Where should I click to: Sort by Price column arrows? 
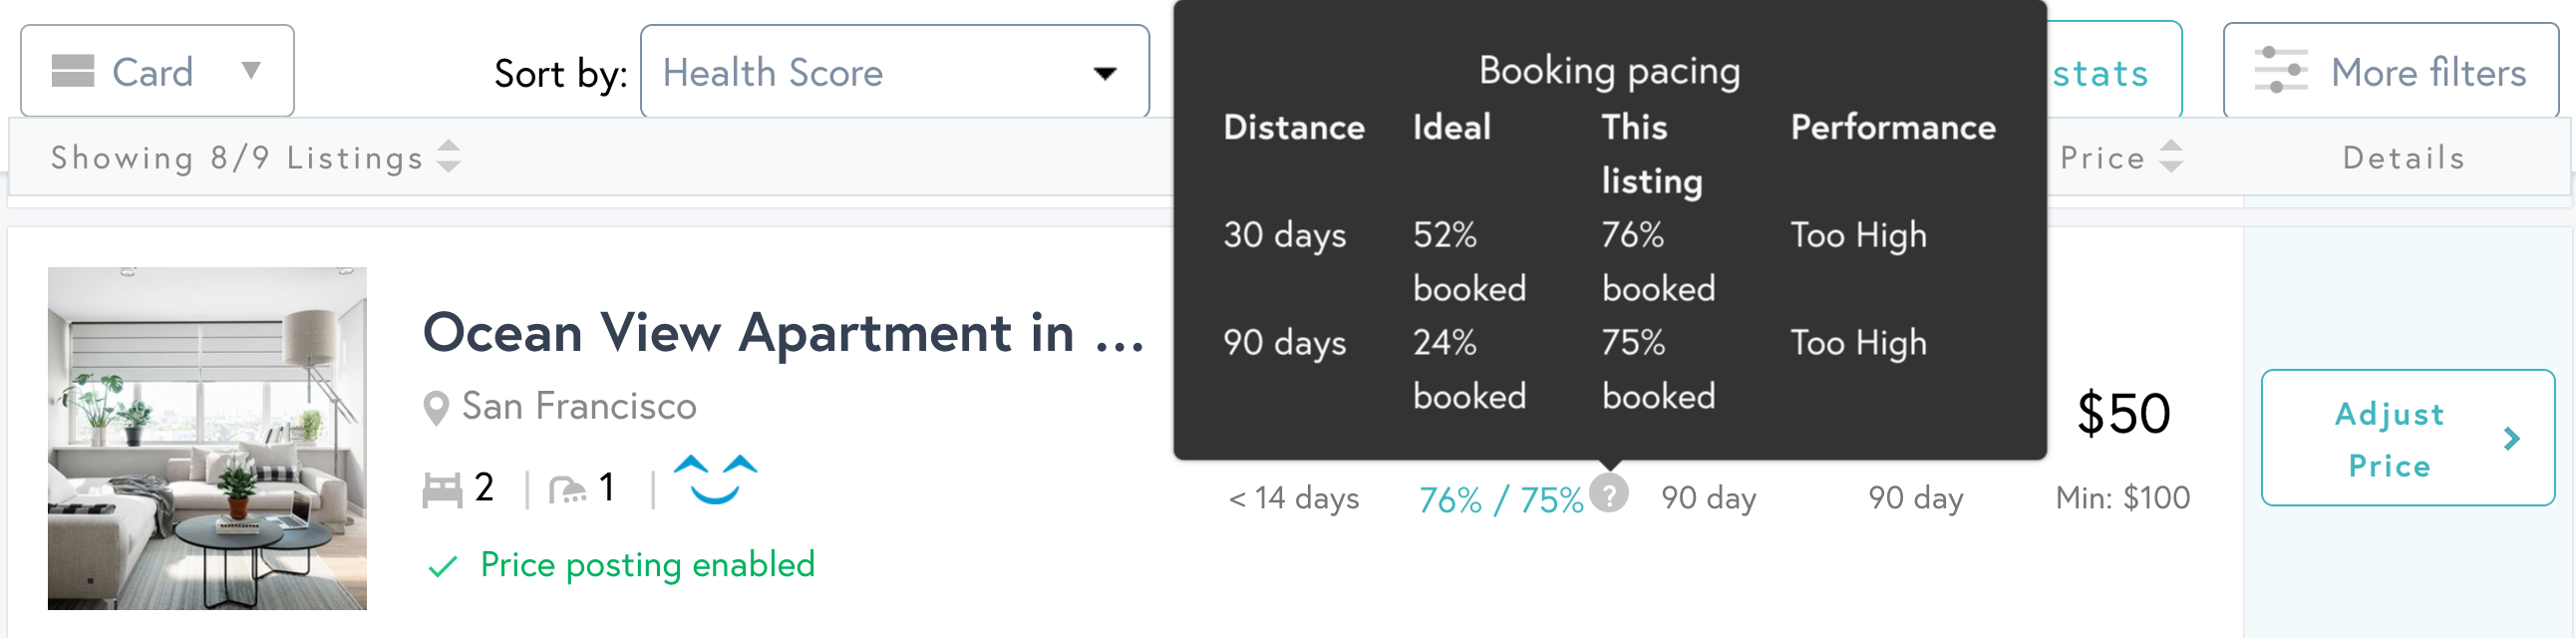coord(2171,156)
